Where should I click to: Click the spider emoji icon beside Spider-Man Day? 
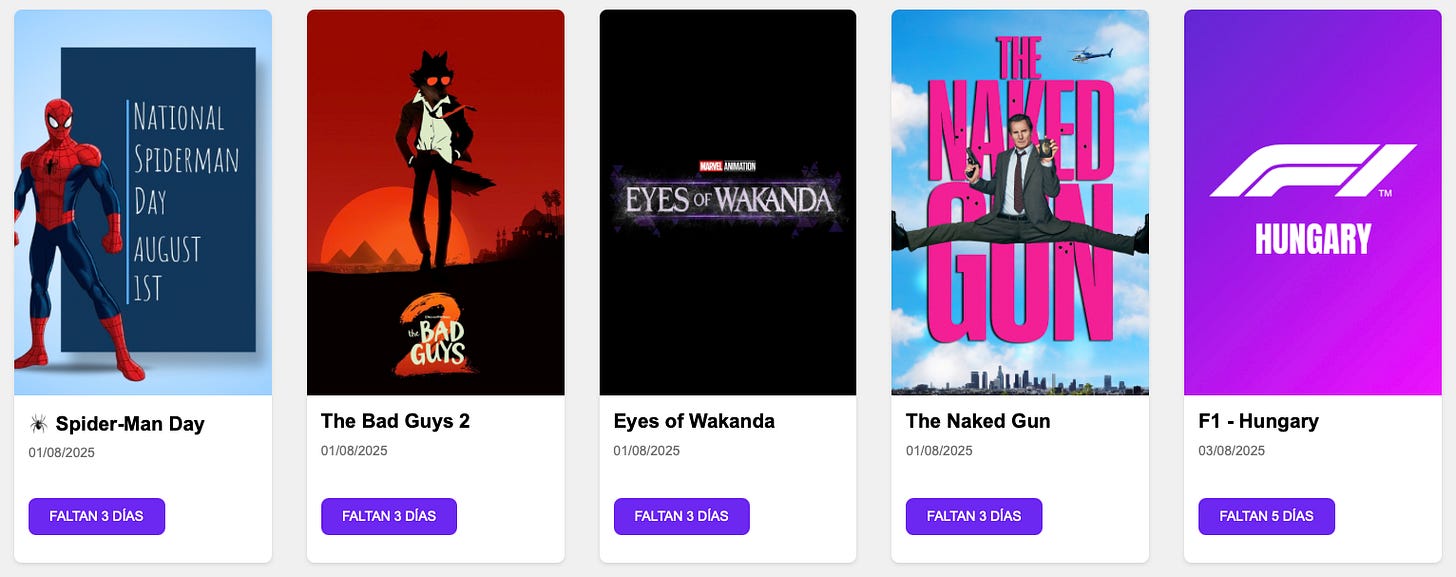(x=39, y=424)
